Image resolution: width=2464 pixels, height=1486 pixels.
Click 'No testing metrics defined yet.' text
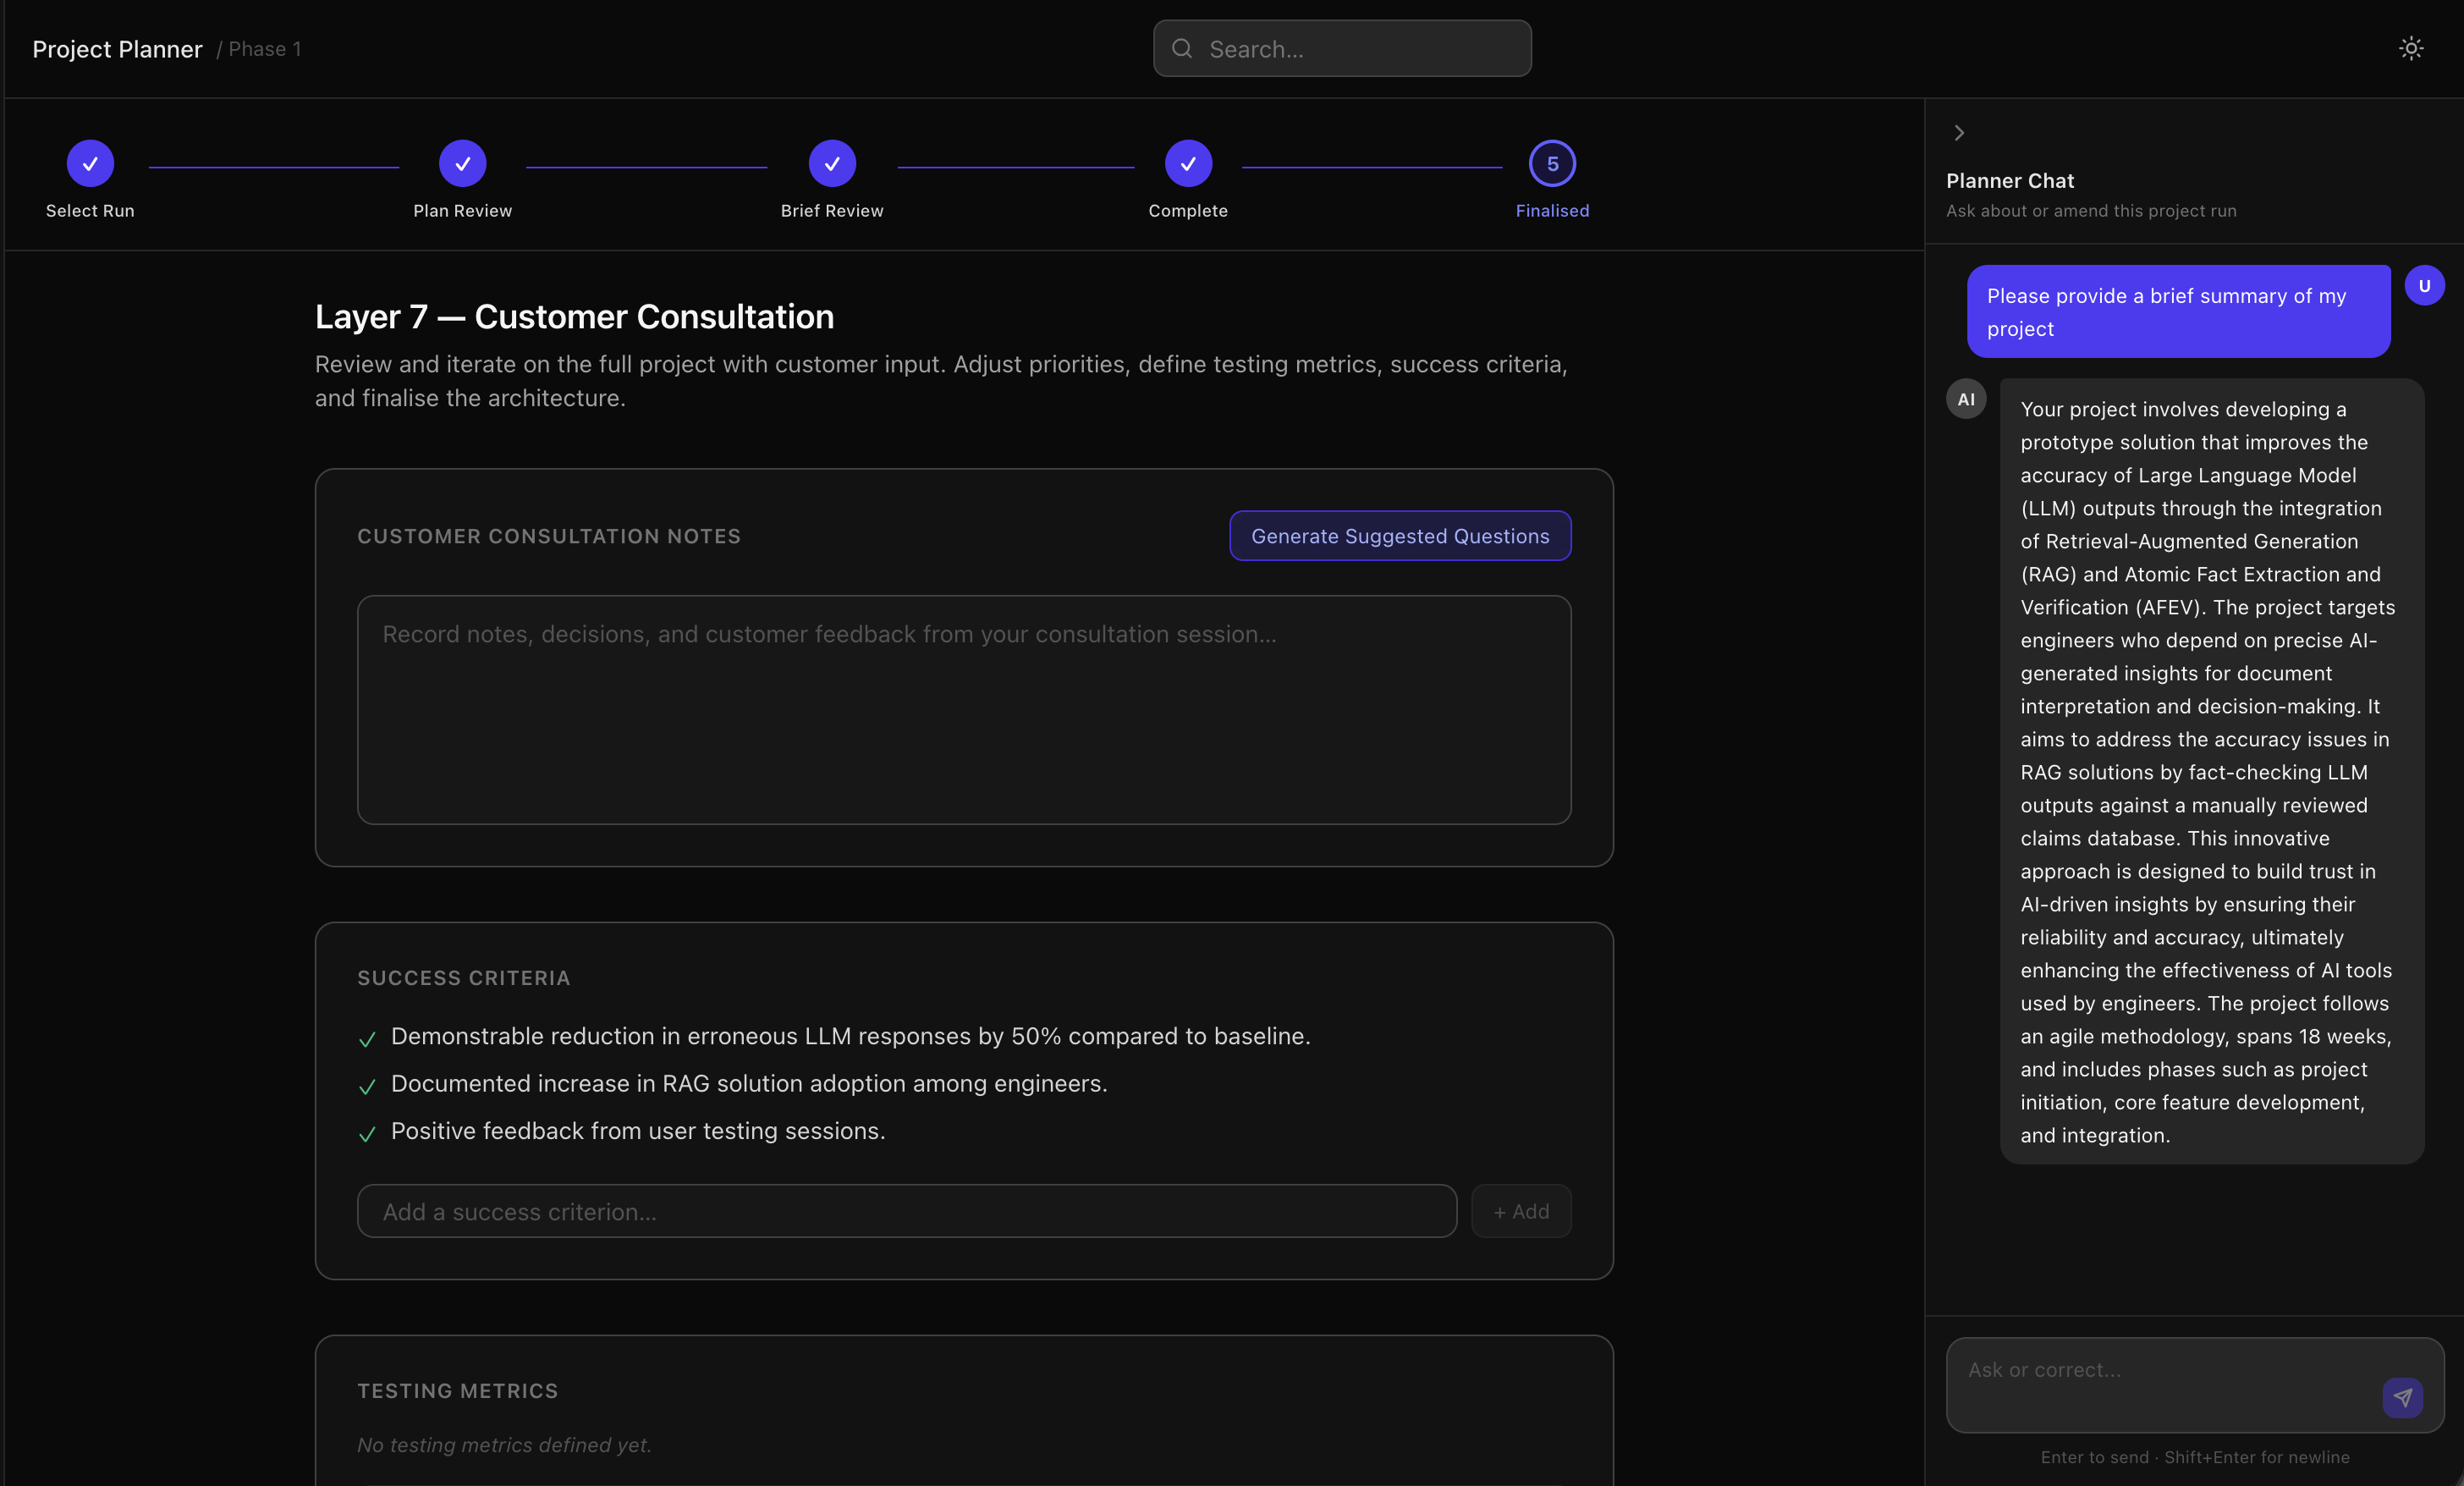pyautogui.click(x=504, y=1445)
